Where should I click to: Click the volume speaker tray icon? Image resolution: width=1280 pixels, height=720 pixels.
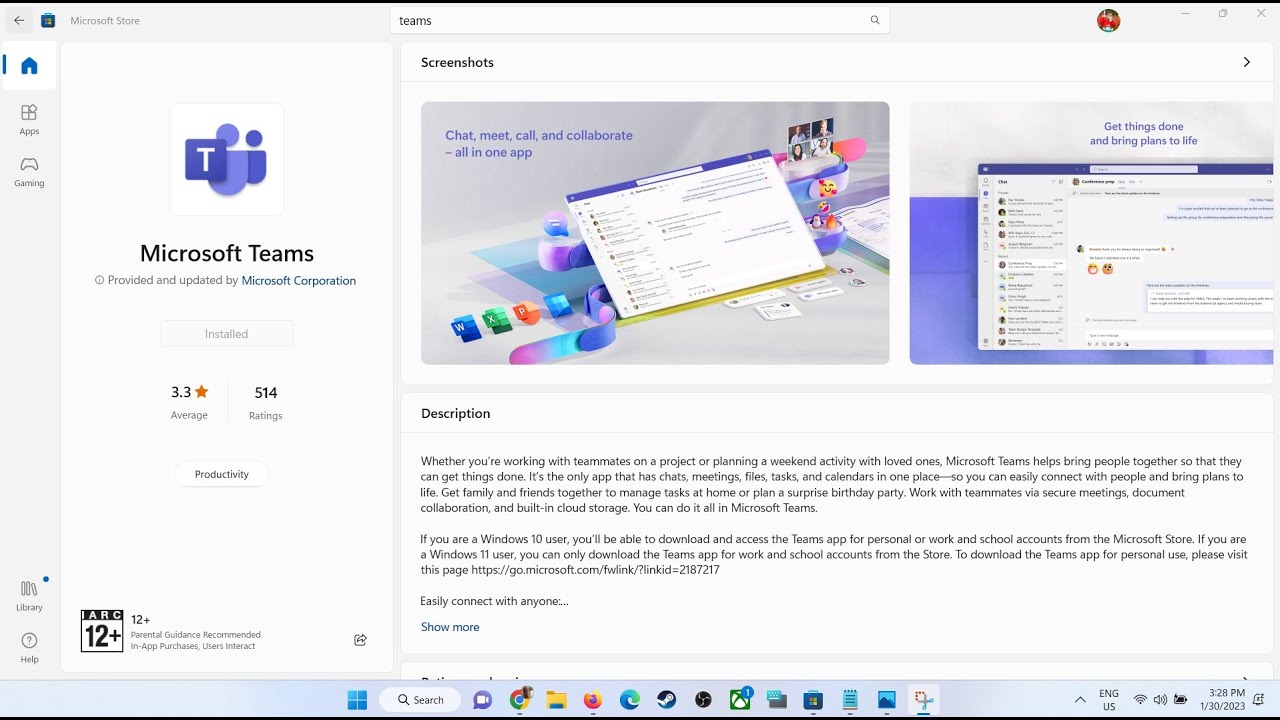coord(1160,700)
